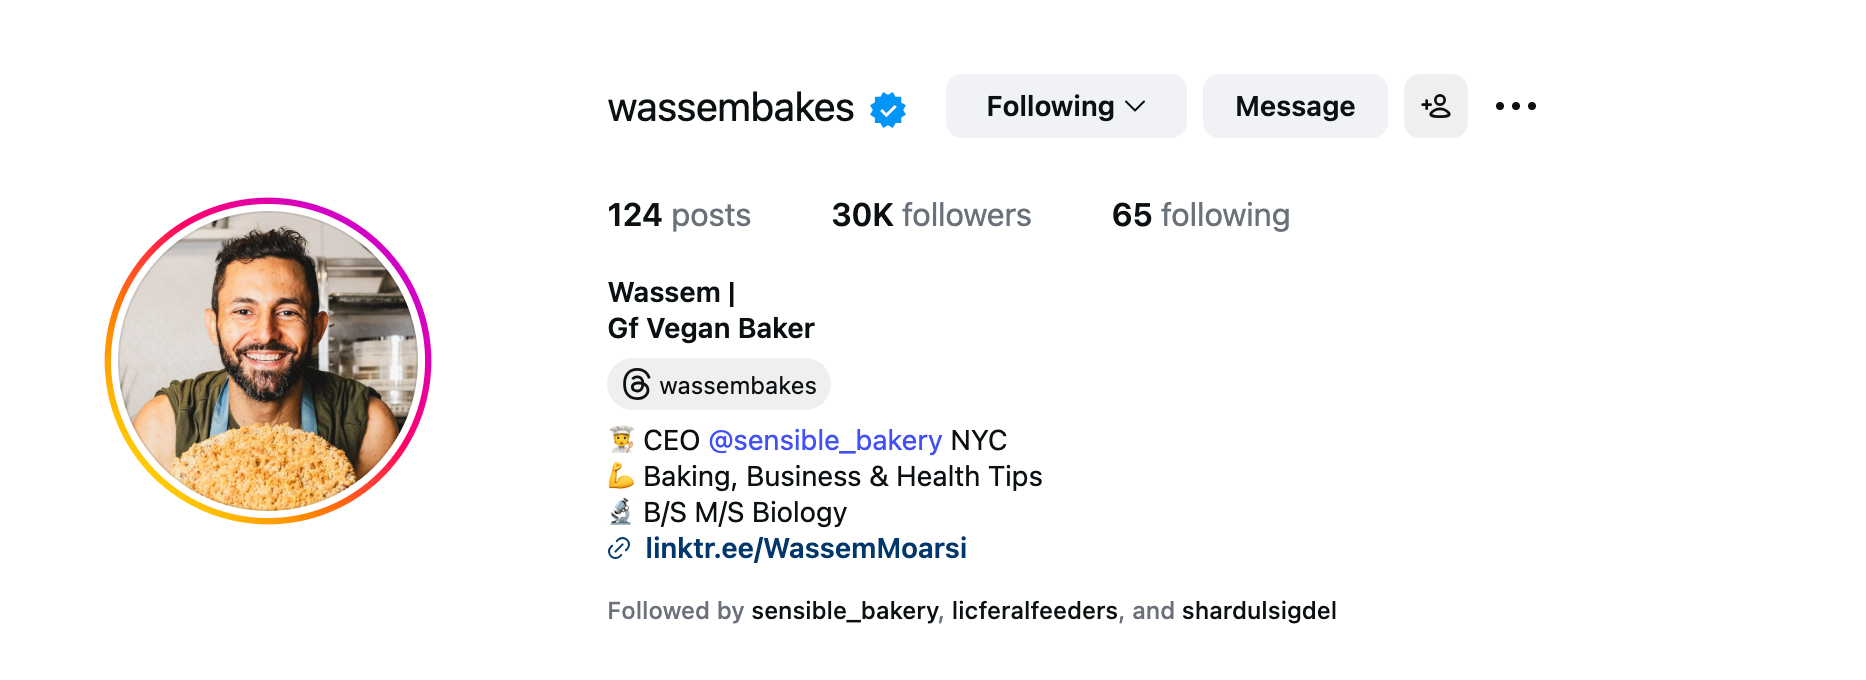Click the chevron beside Following
Image resolution: width=1866 pixels, height=680 pixels.
[1135, 106]
